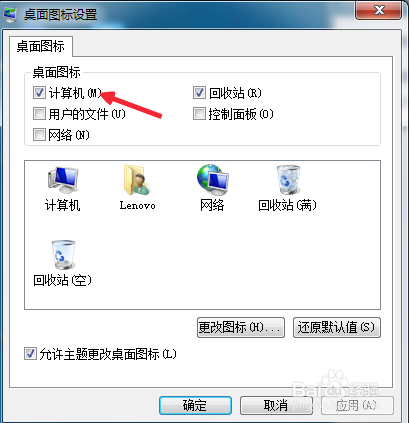Image resolution: width=409 pixels, height=423 pixels.
Task: Click the 取消 button
Action: pyautogui.click(x=276, y=405)
